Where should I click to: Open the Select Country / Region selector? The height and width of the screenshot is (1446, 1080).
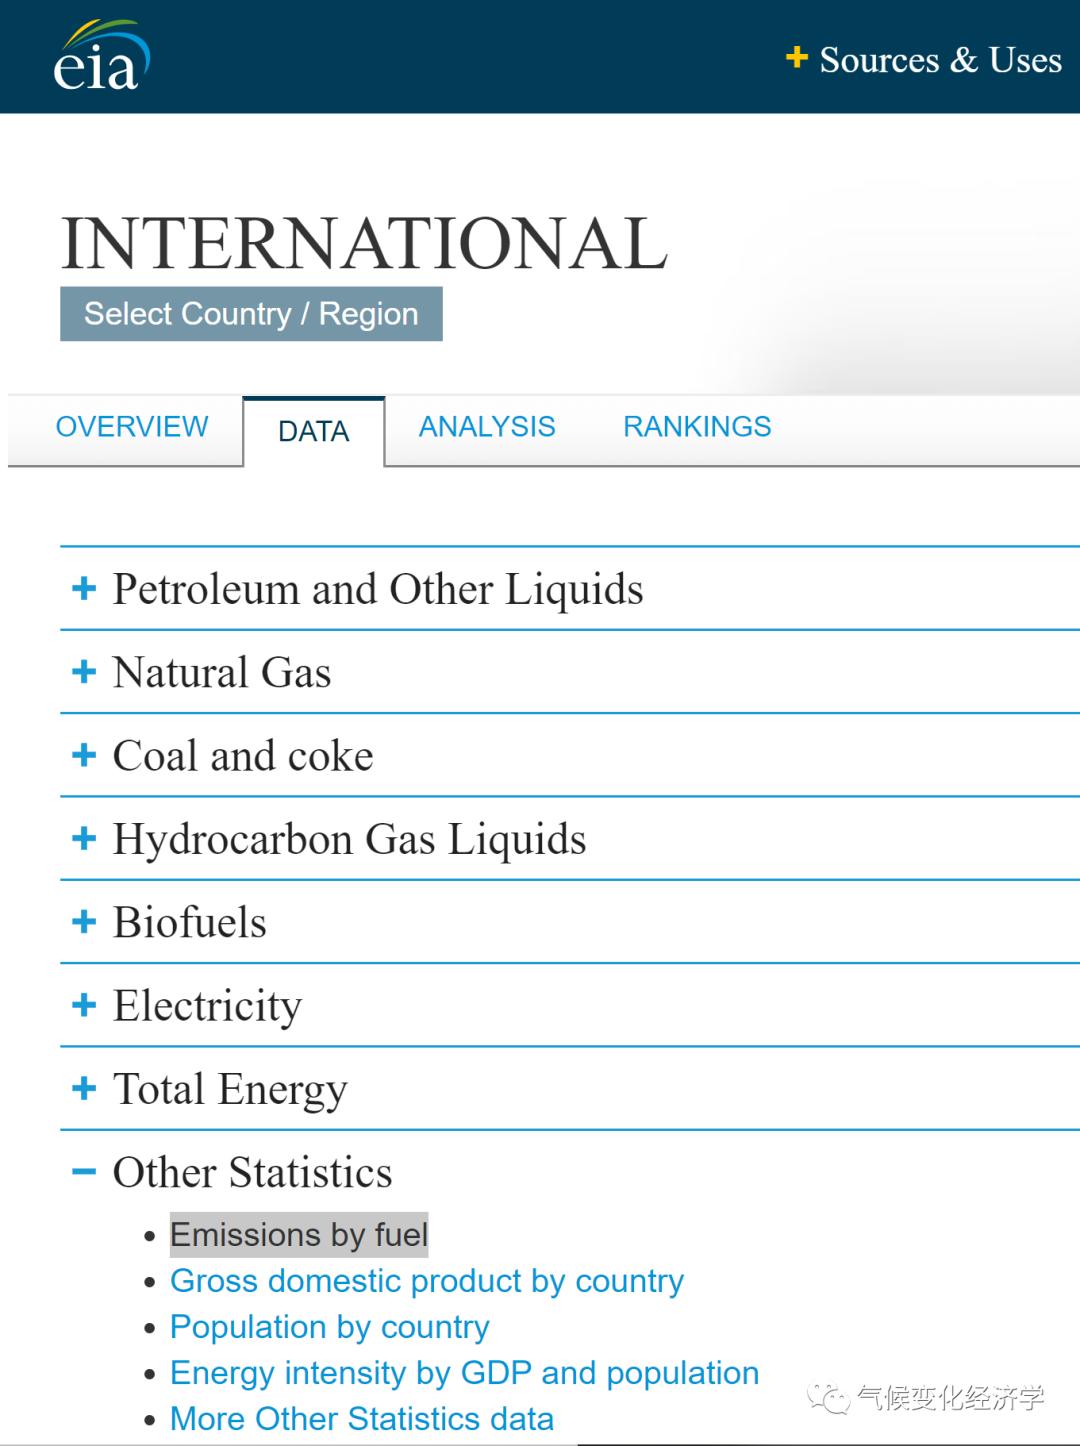point(251,314)
